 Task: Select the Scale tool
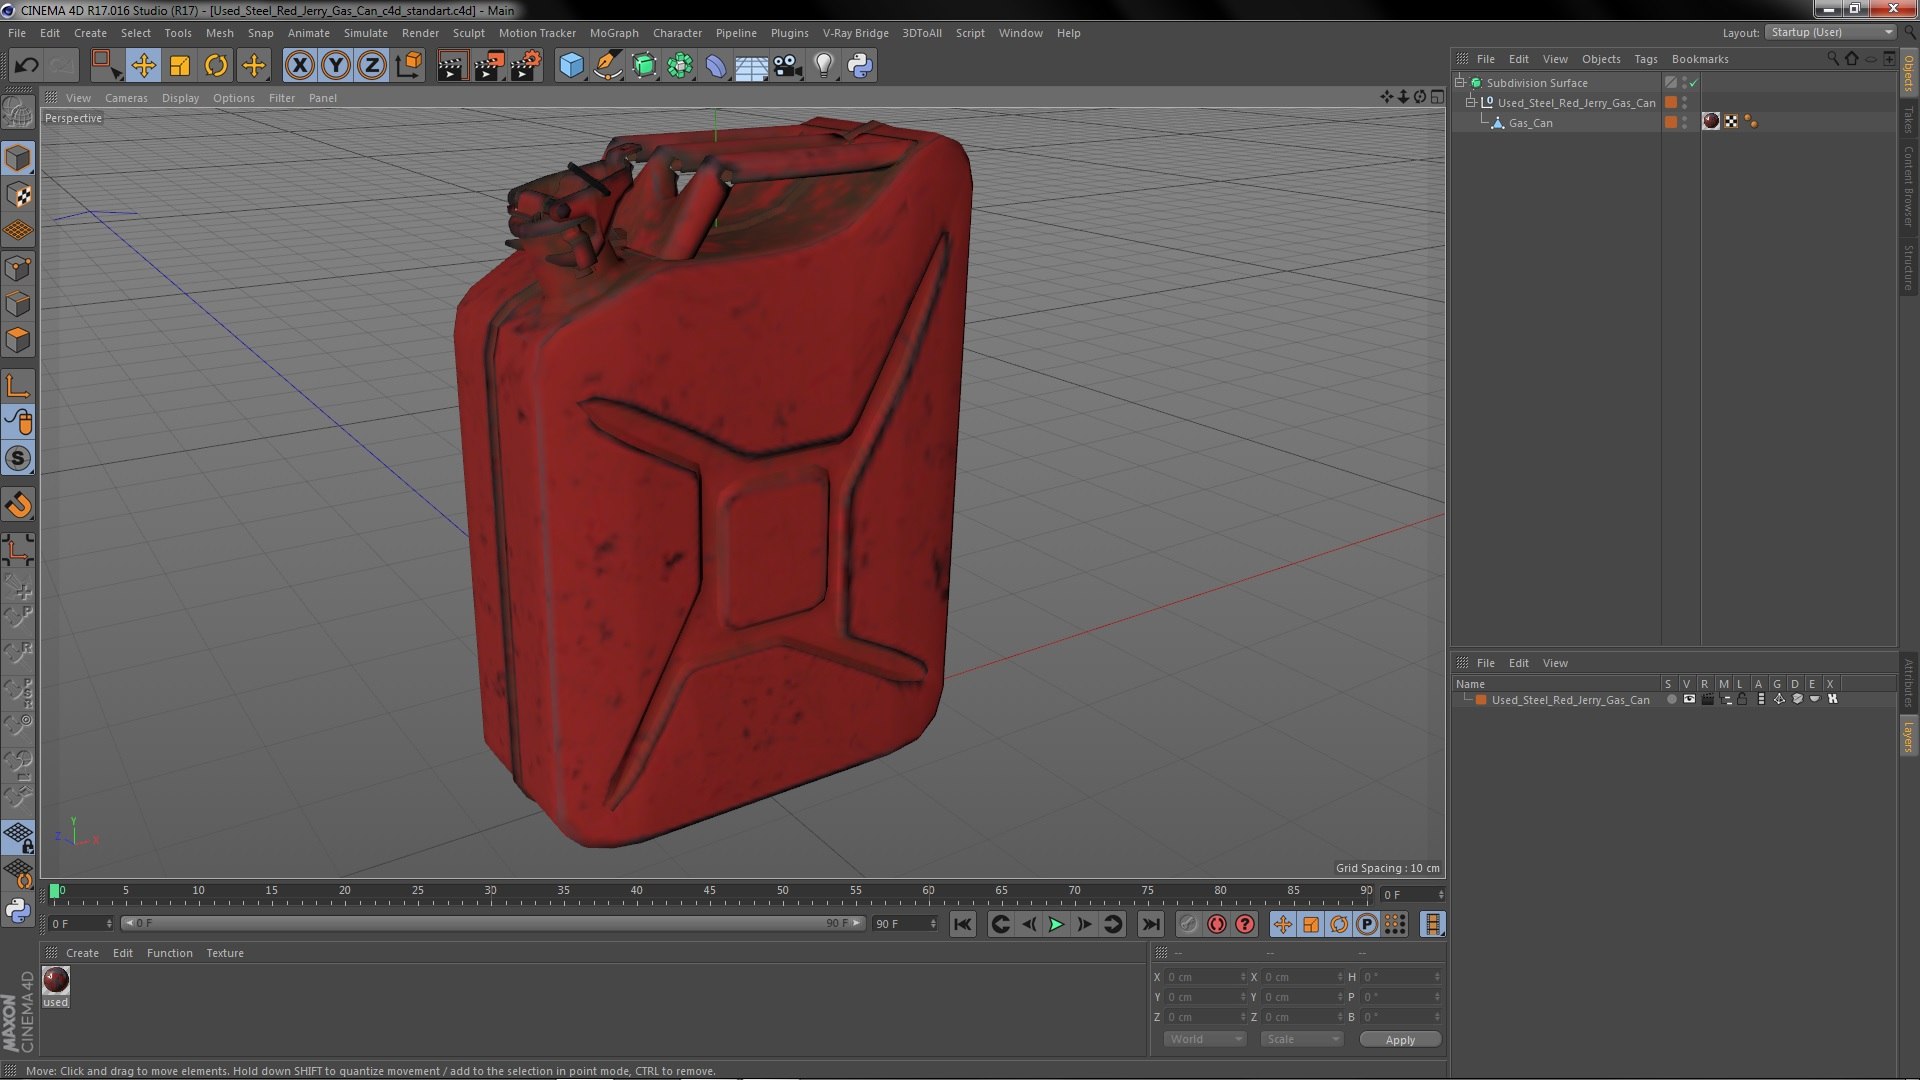click(x=180, y=66)
